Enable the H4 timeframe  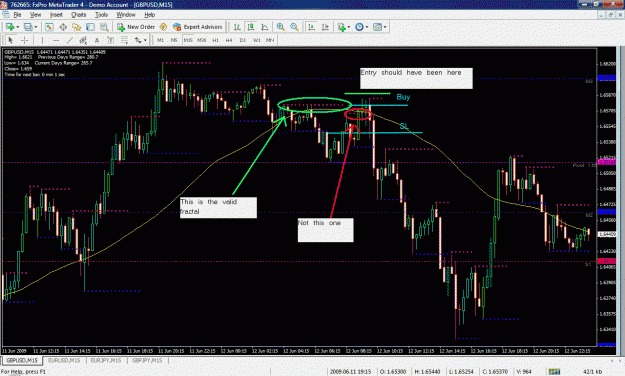click(229, 40)
